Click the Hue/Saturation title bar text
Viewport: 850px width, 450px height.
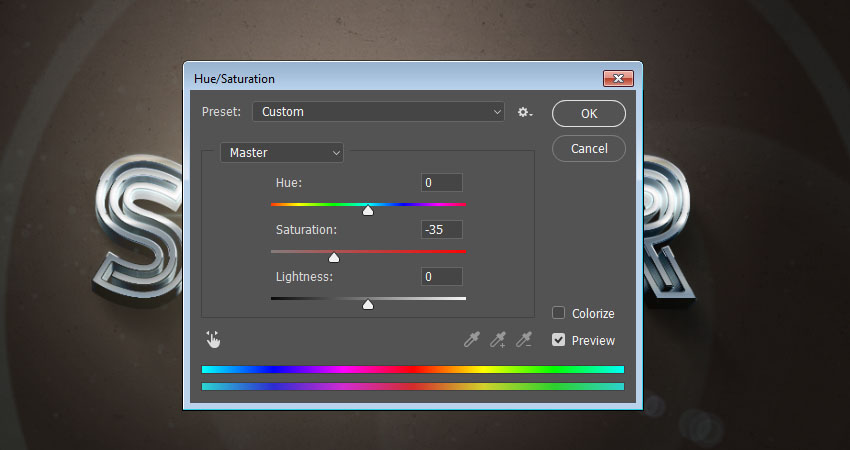point(234,79)
